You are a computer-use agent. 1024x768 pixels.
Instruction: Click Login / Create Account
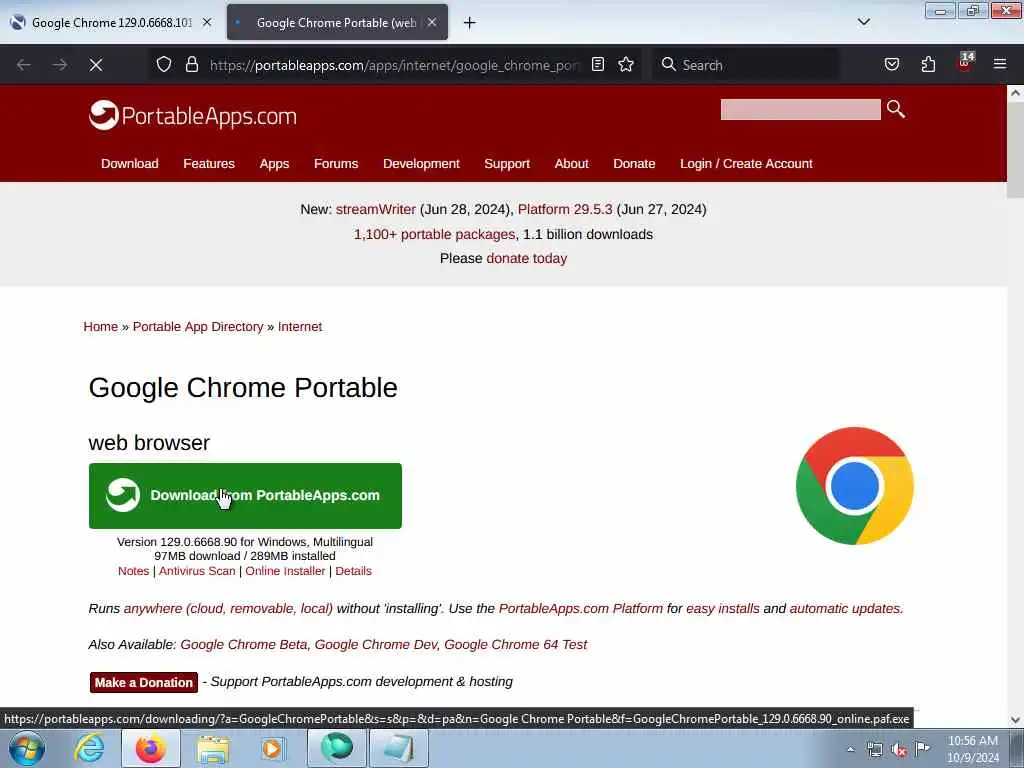click(746, 164)
